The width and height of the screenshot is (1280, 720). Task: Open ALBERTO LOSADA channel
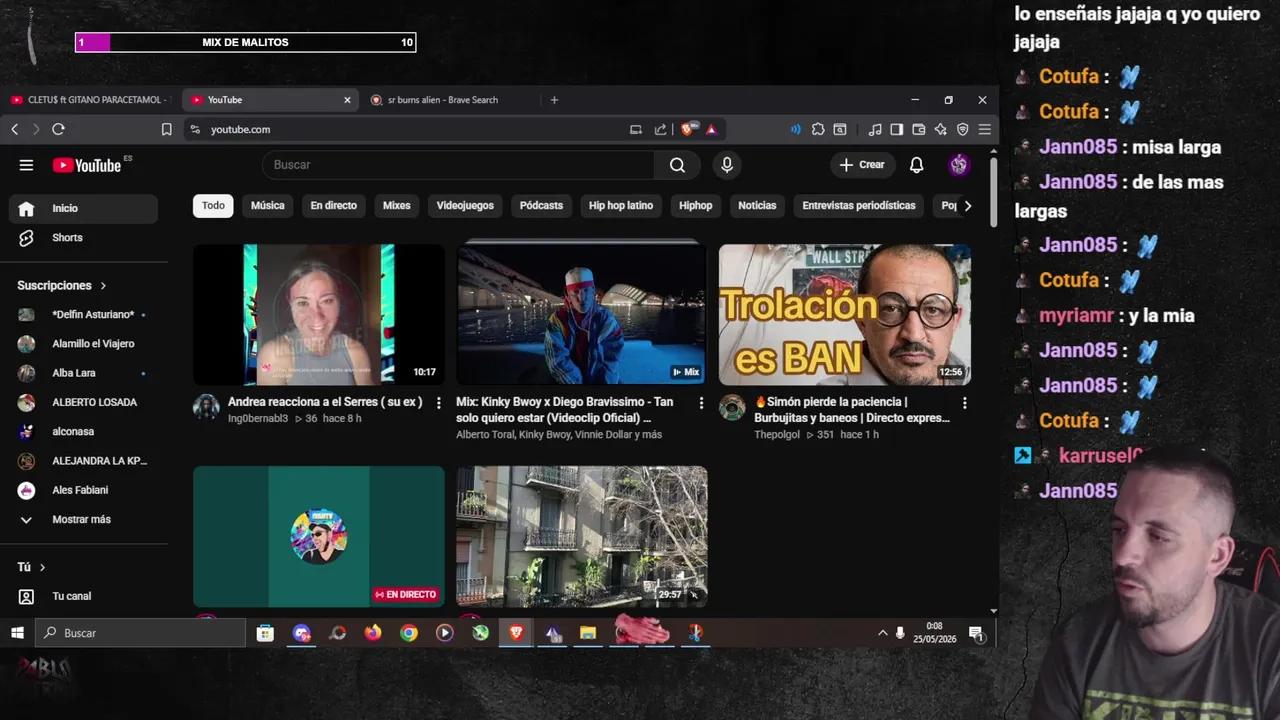84,402
